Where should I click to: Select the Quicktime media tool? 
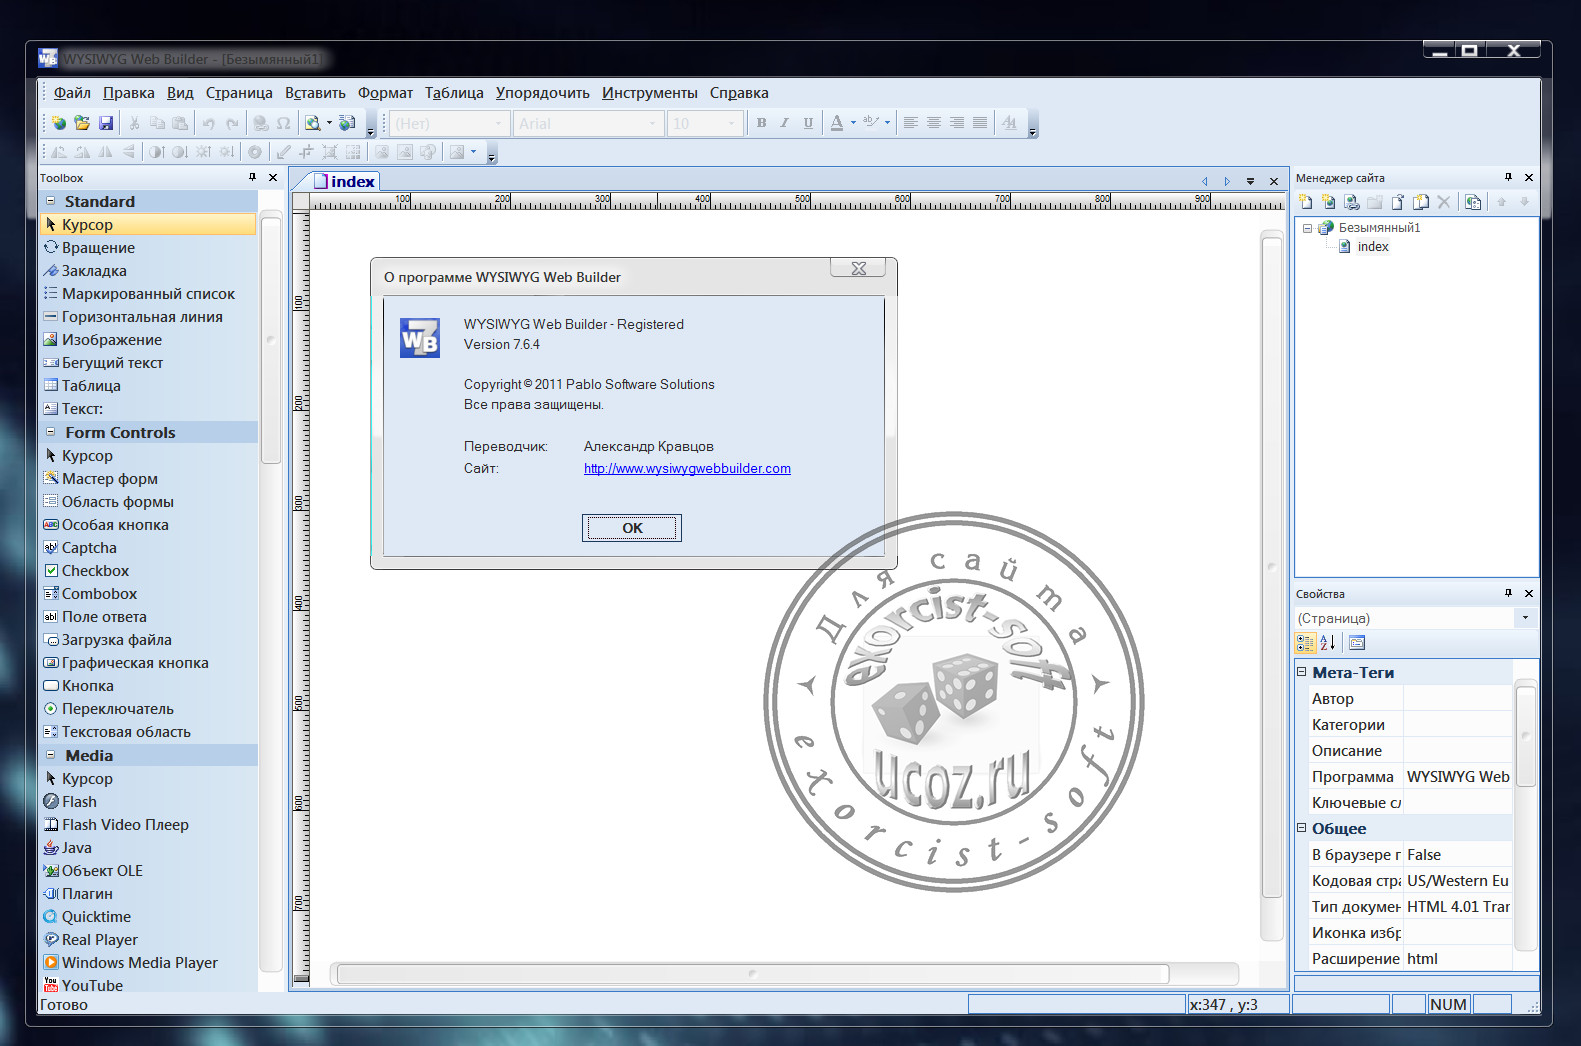click(96, 917)
